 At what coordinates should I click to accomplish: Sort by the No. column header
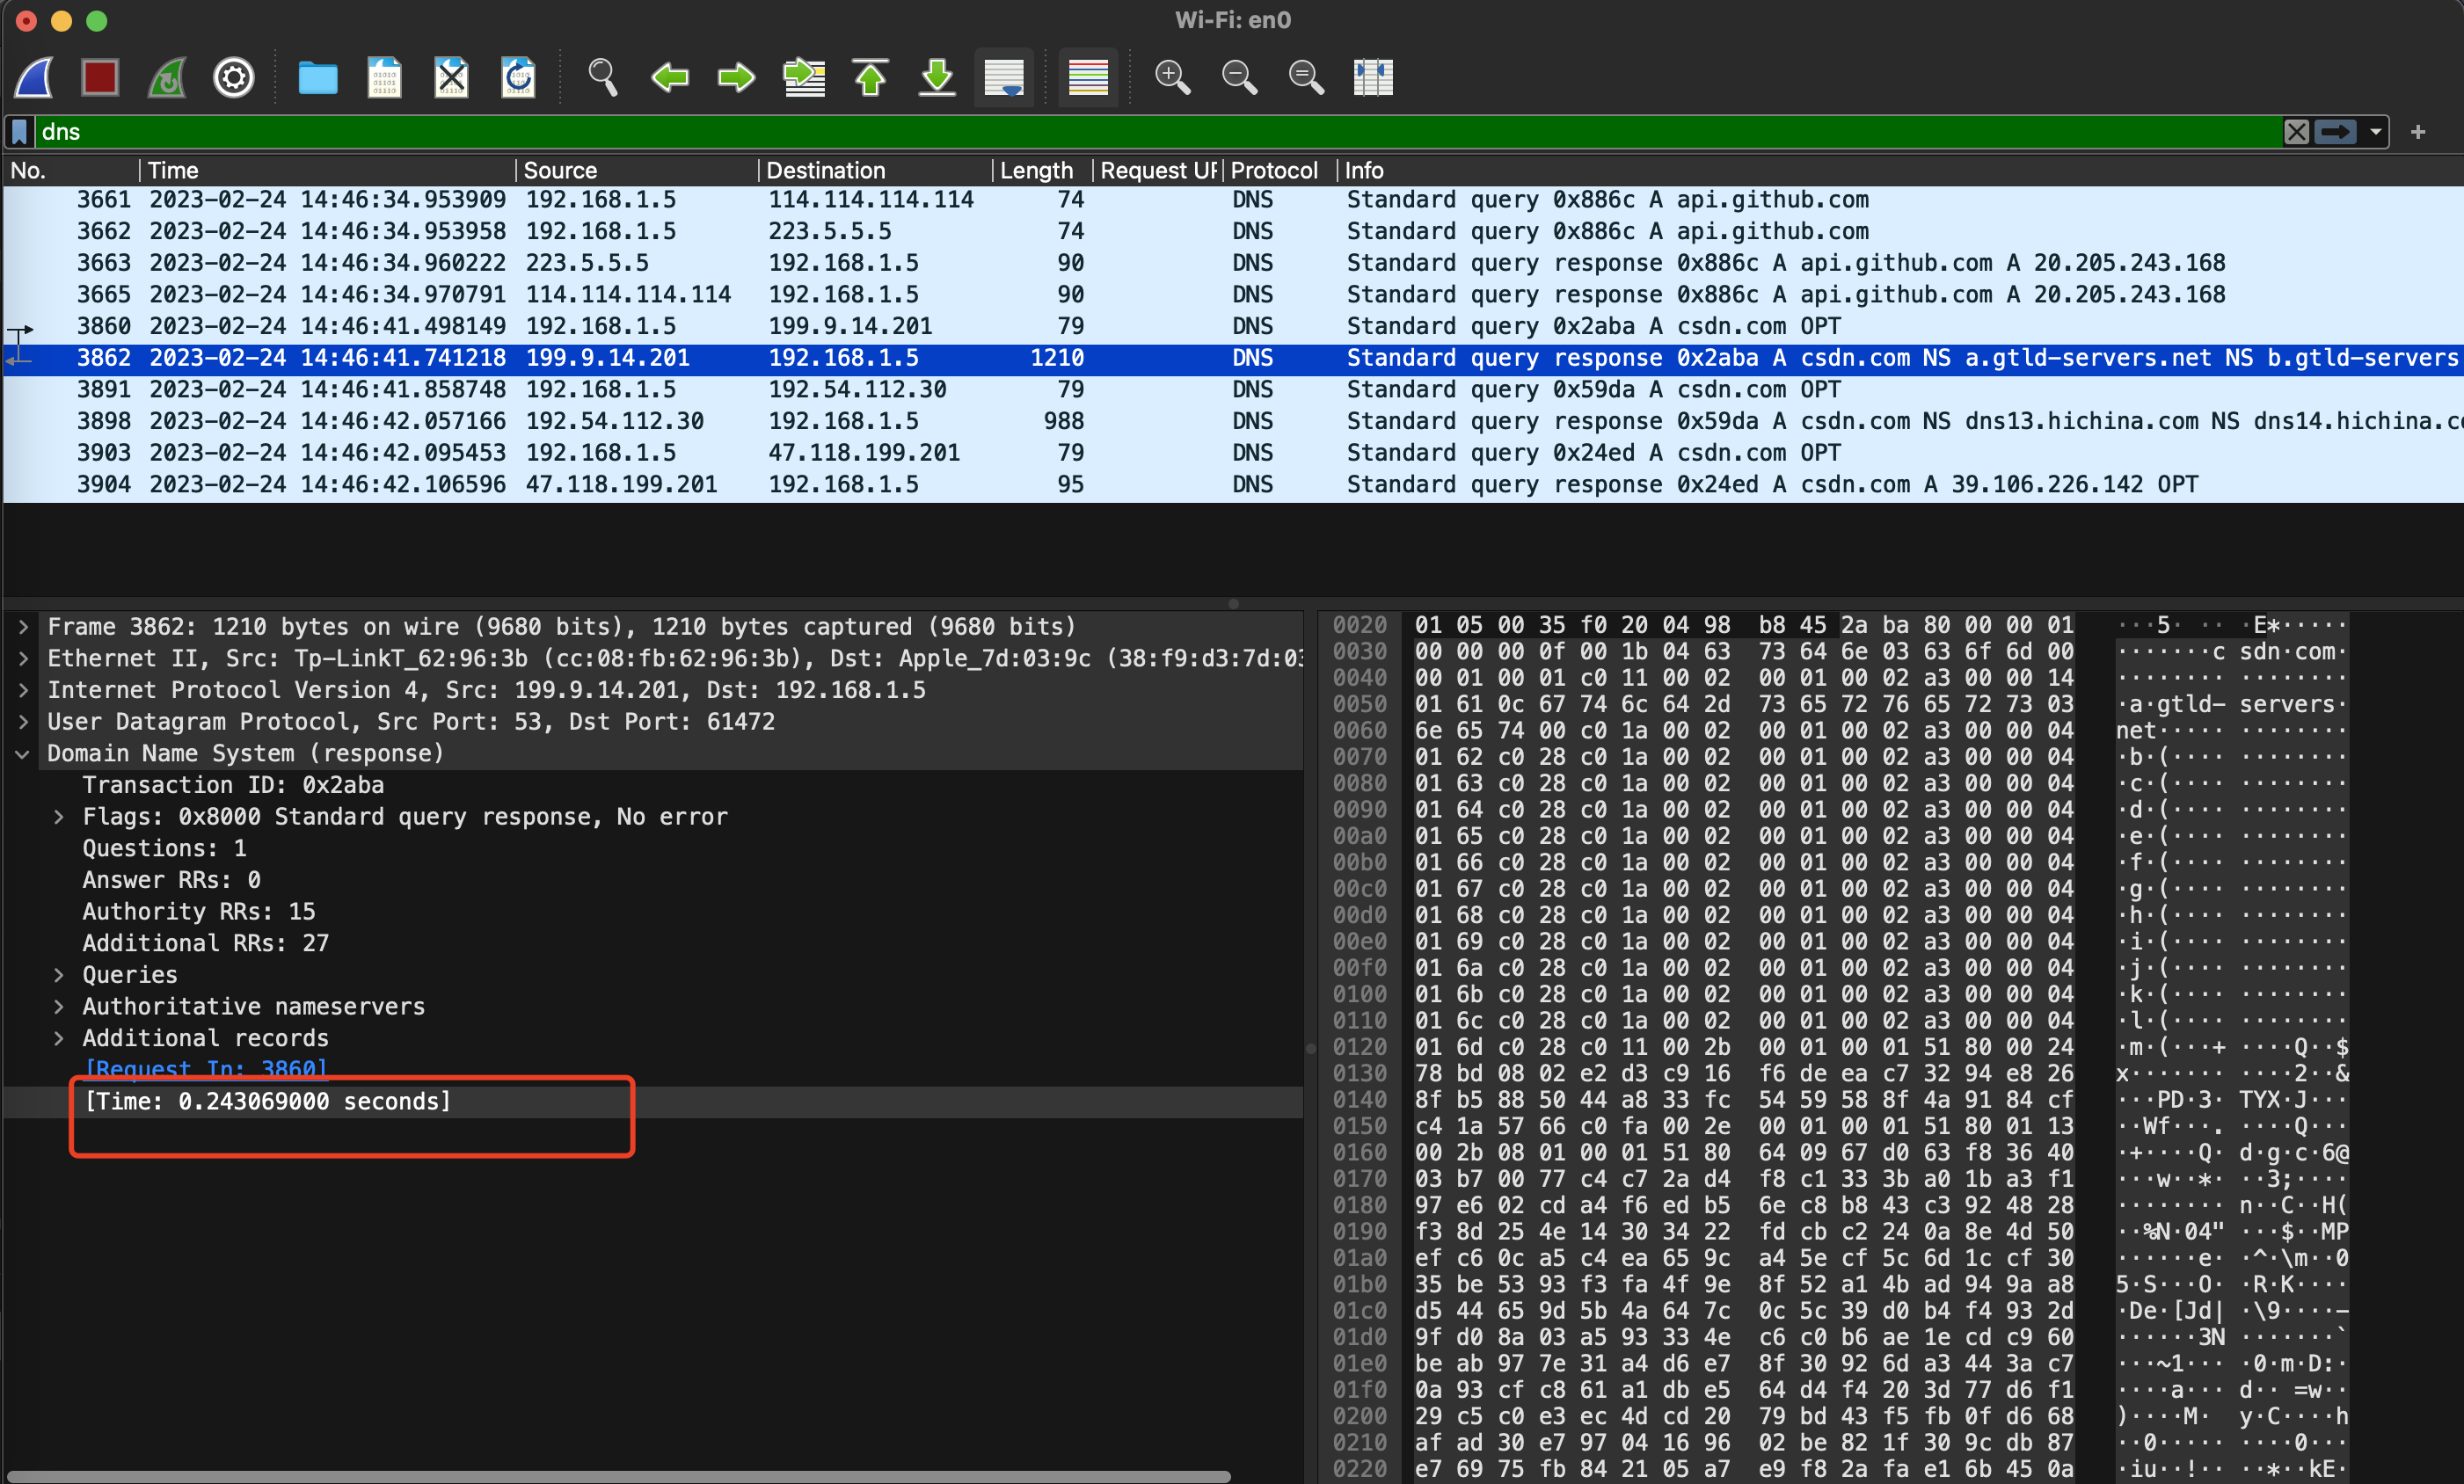70,170
